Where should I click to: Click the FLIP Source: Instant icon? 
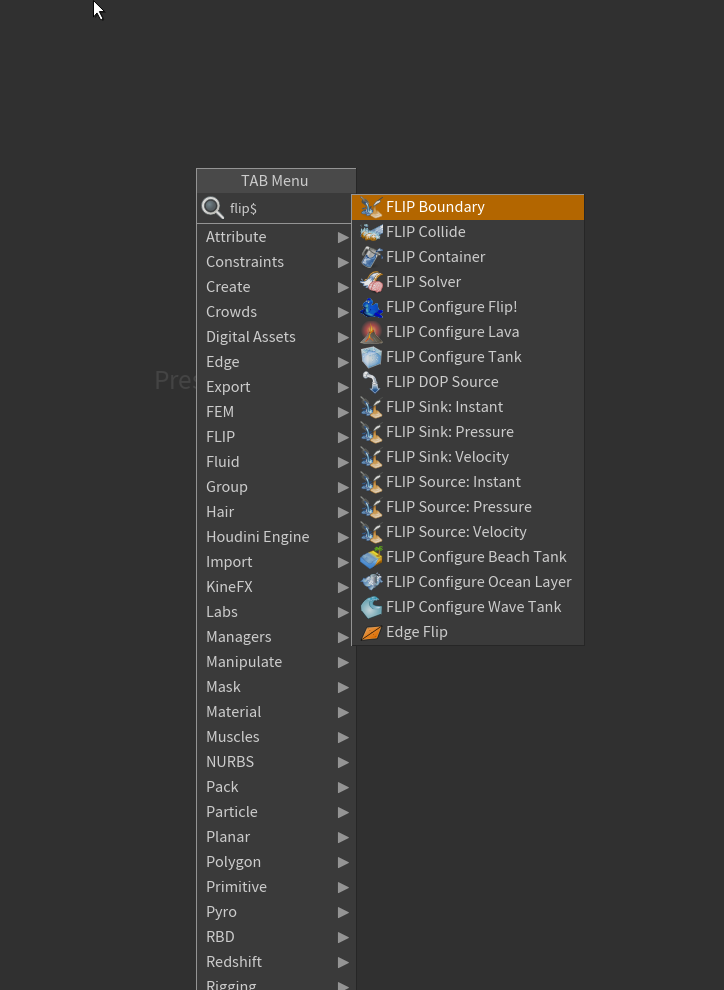click(371, 482)
